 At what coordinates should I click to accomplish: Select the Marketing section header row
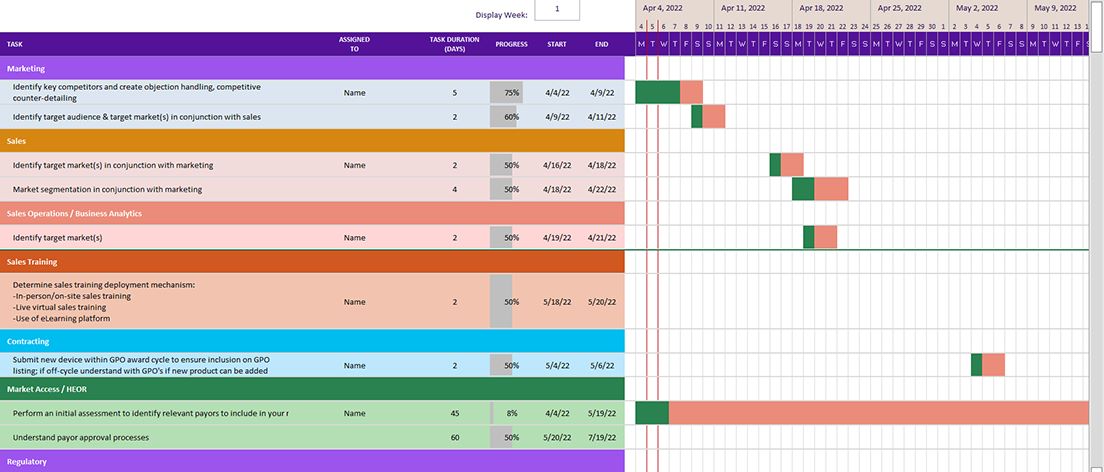pos(312,68)
